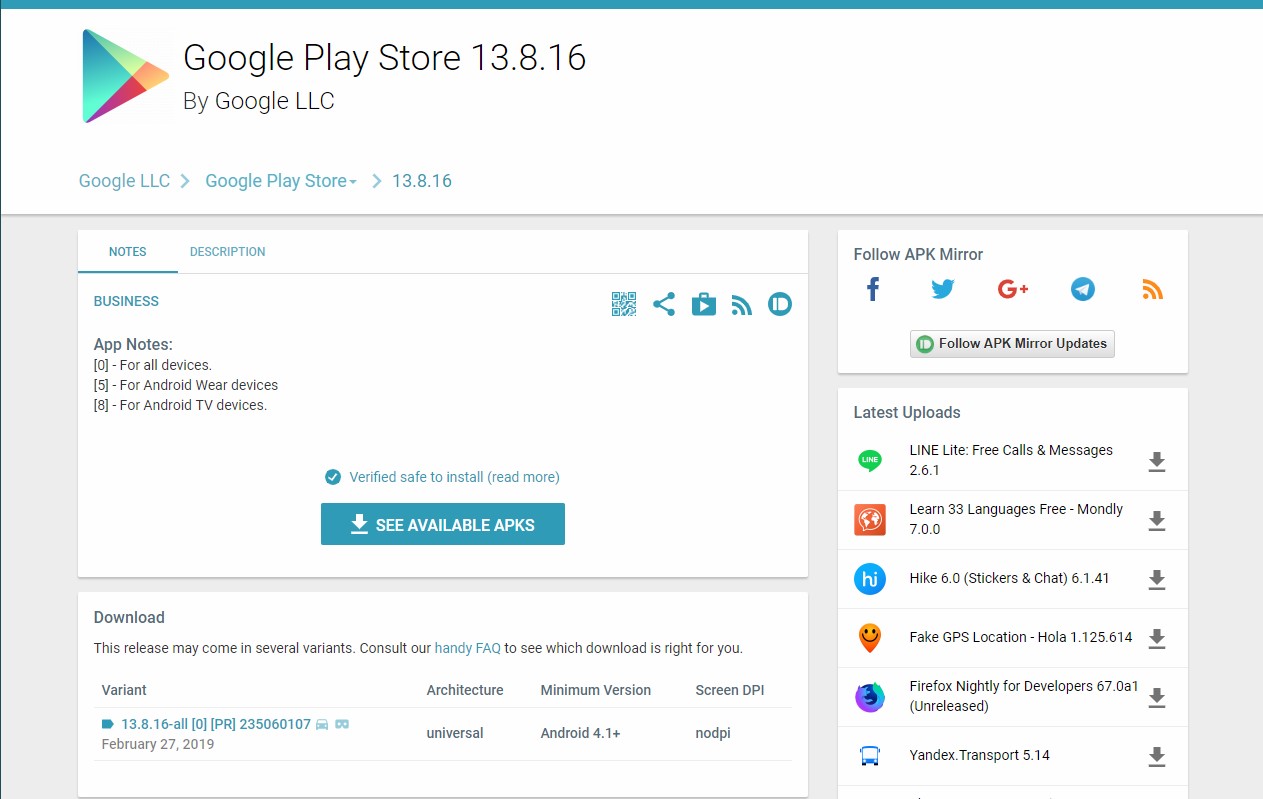This screenshot has height=799, width=1263.
Task: Click the RSS feed icon near BUSINESS
Action: pyautogui.click(x=741, y=305)
